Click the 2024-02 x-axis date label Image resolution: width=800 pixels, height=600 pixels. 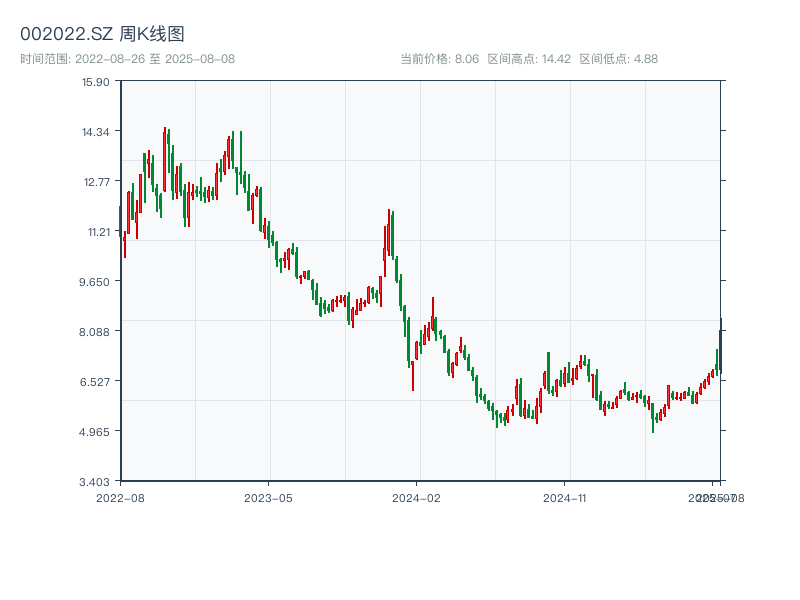(x=417, y=497)
